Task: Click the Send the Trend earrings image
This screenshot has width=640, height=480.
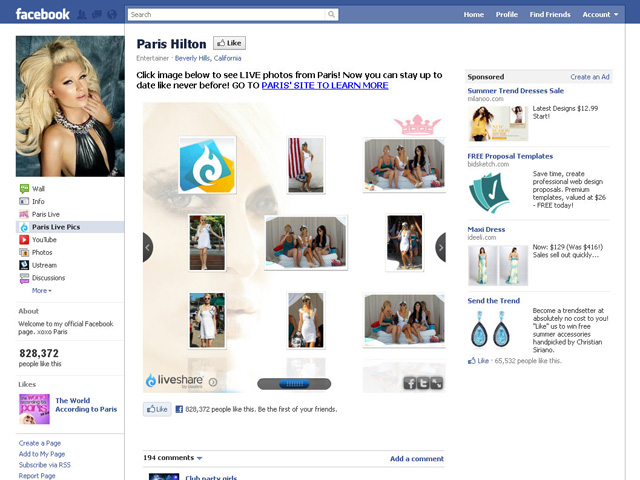Action: pyautogui.click(x=490, y=329)
